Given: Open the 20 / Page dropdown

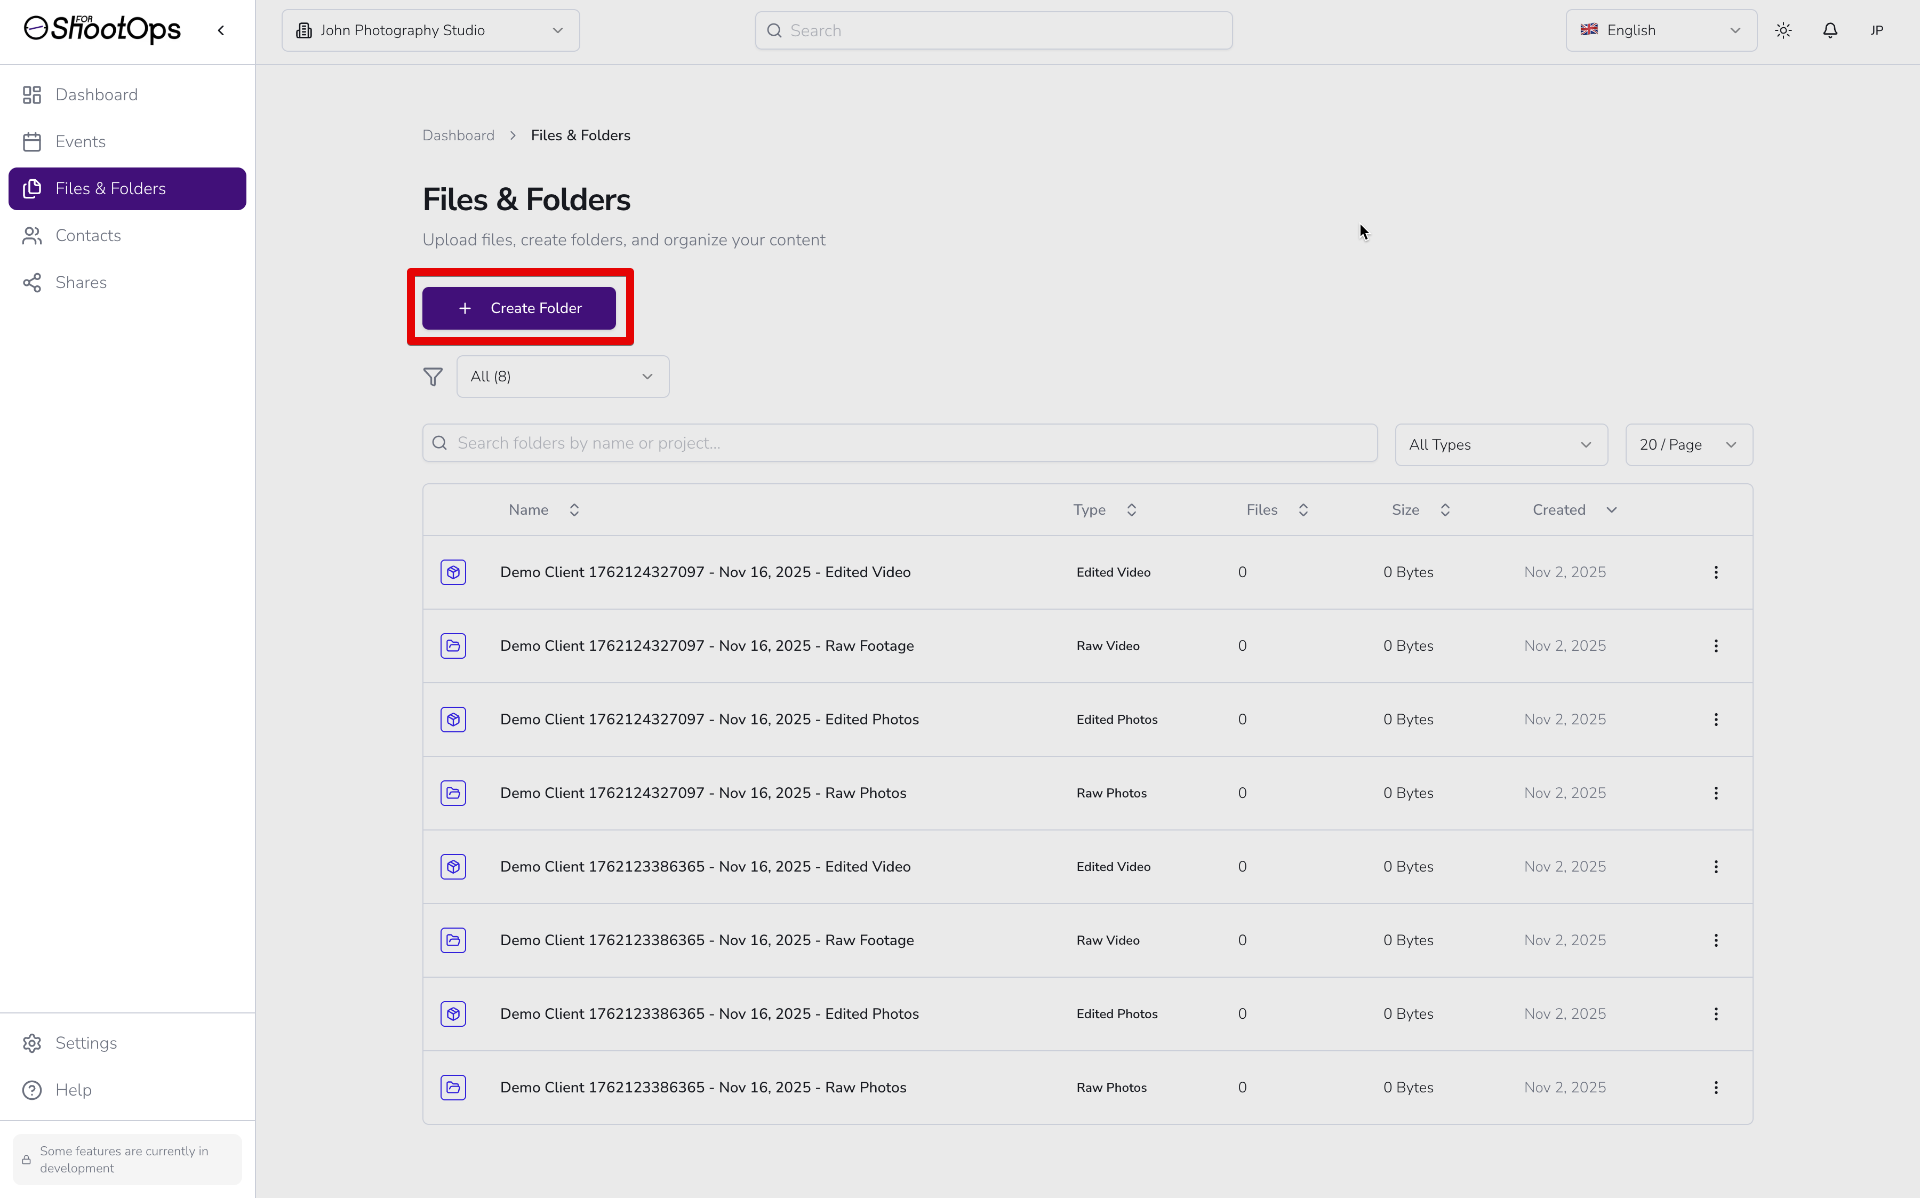Looking at the screenshot, I should click(x=1688, y=445).
